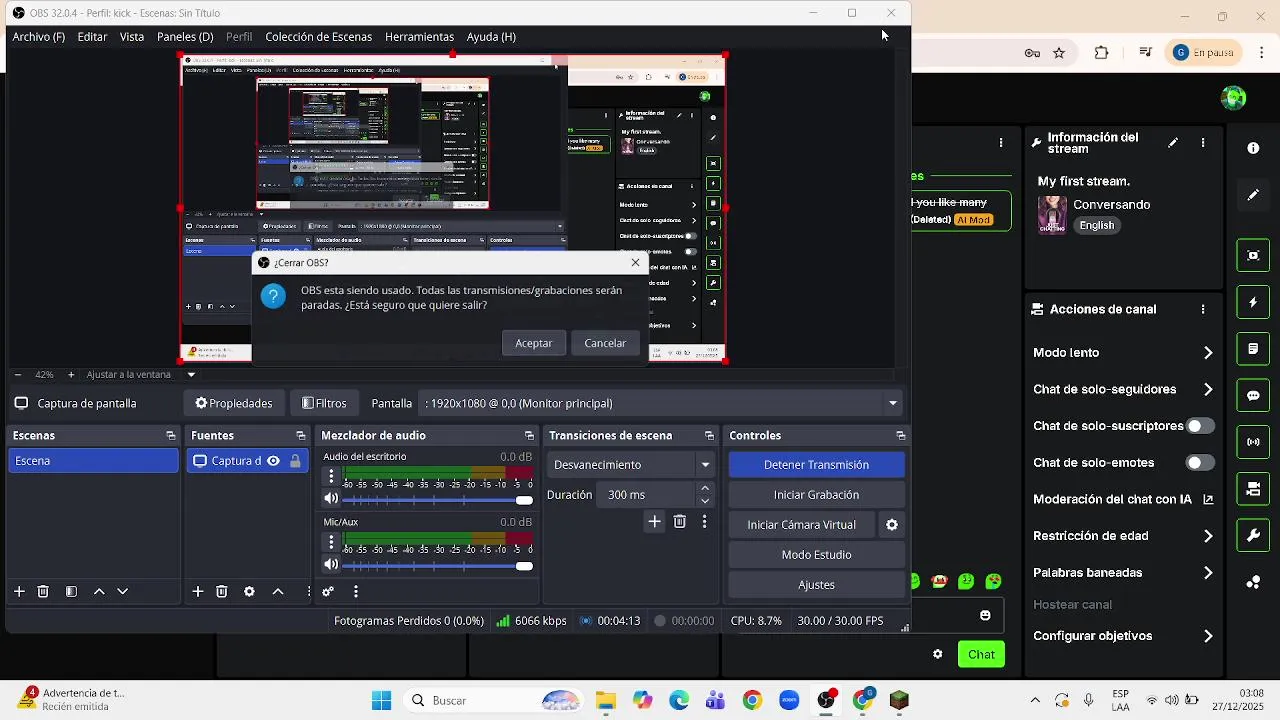Expand Configurar objetivos option
1280x720 pixels.
1208,636
